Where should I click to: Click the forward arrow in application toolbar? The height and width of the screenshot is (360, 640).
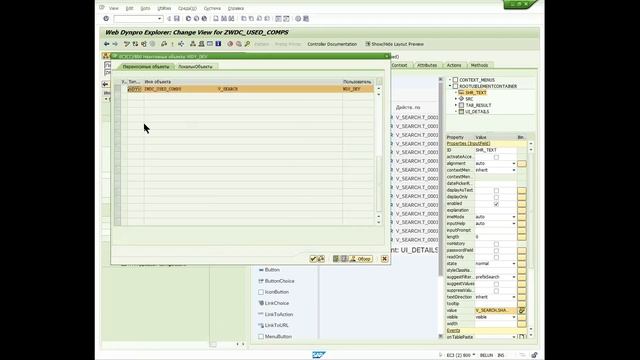coord(116,44)
